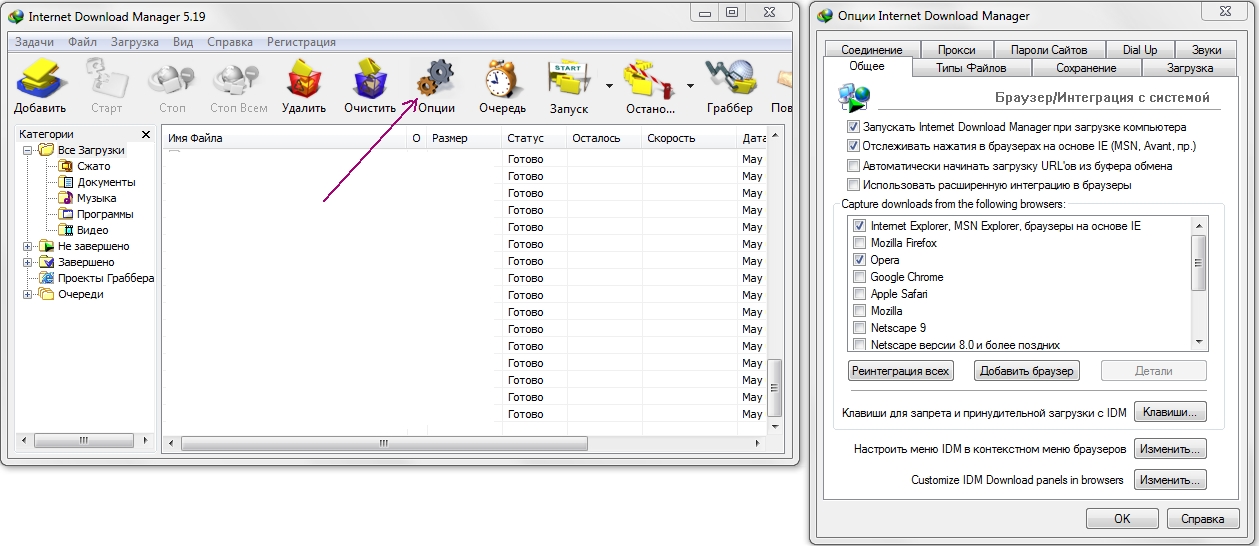This screenshot has height=546, width=1259.
Task: Select Проекты Граббера in category tree
Action: coord(97,278)
